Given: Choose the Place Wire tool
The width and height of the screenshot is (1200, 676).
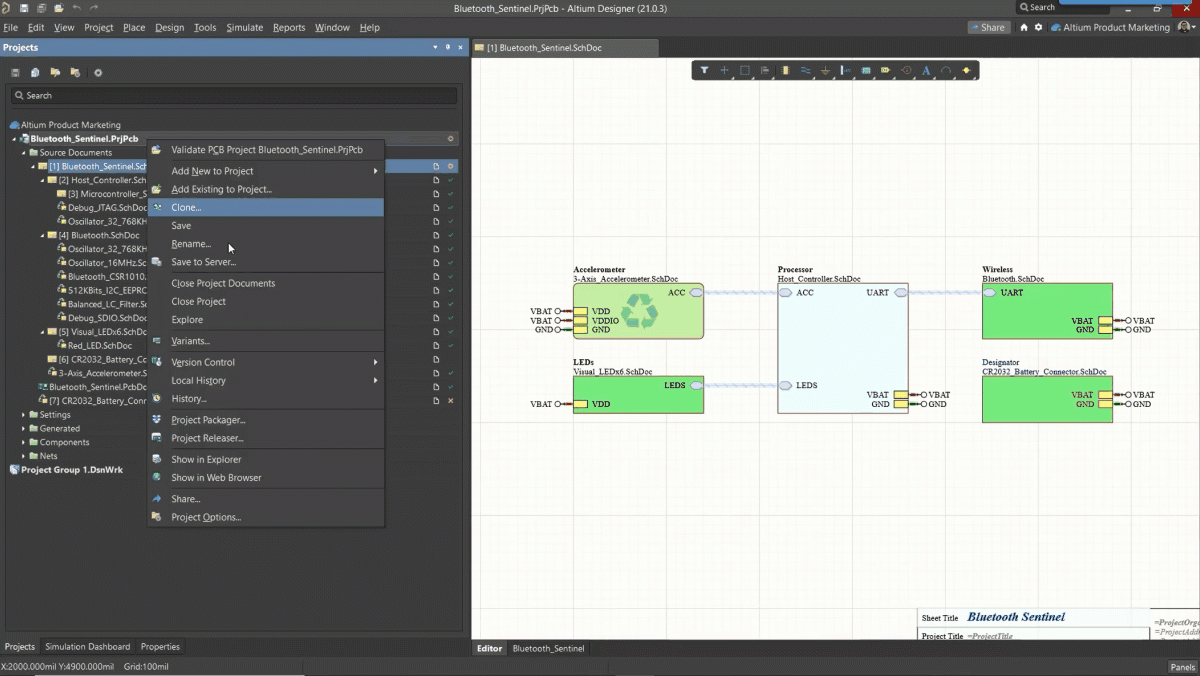Looking at the screenshot, I should click(805, 70).
